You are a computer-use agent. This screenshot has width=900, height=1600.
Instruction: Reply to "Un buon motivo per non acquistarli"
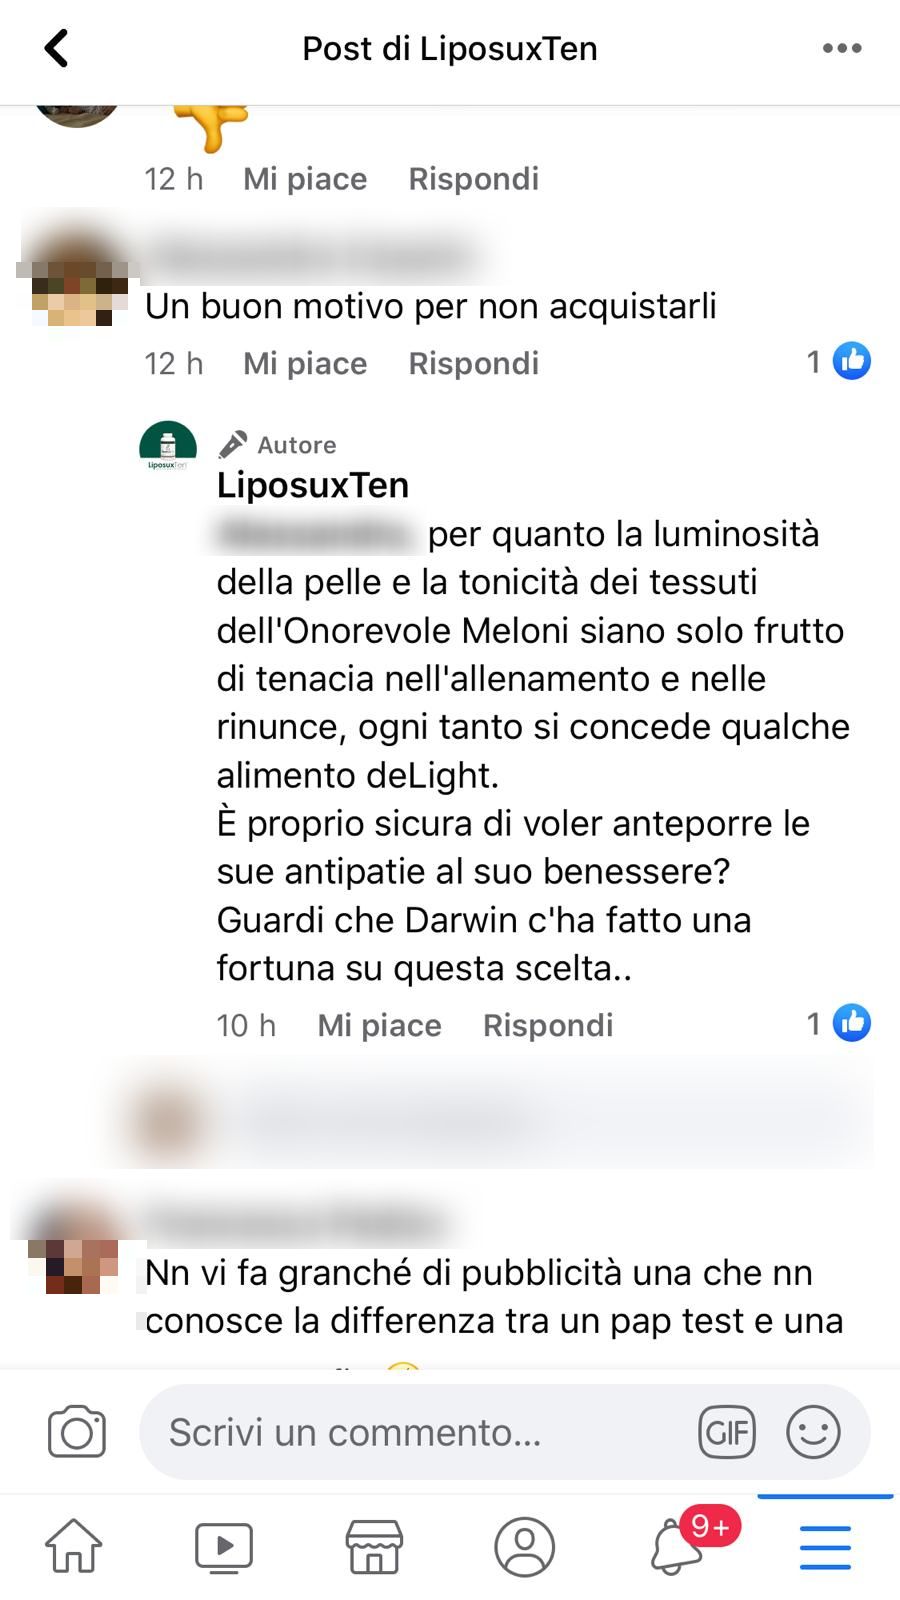[x=474, y=363]
